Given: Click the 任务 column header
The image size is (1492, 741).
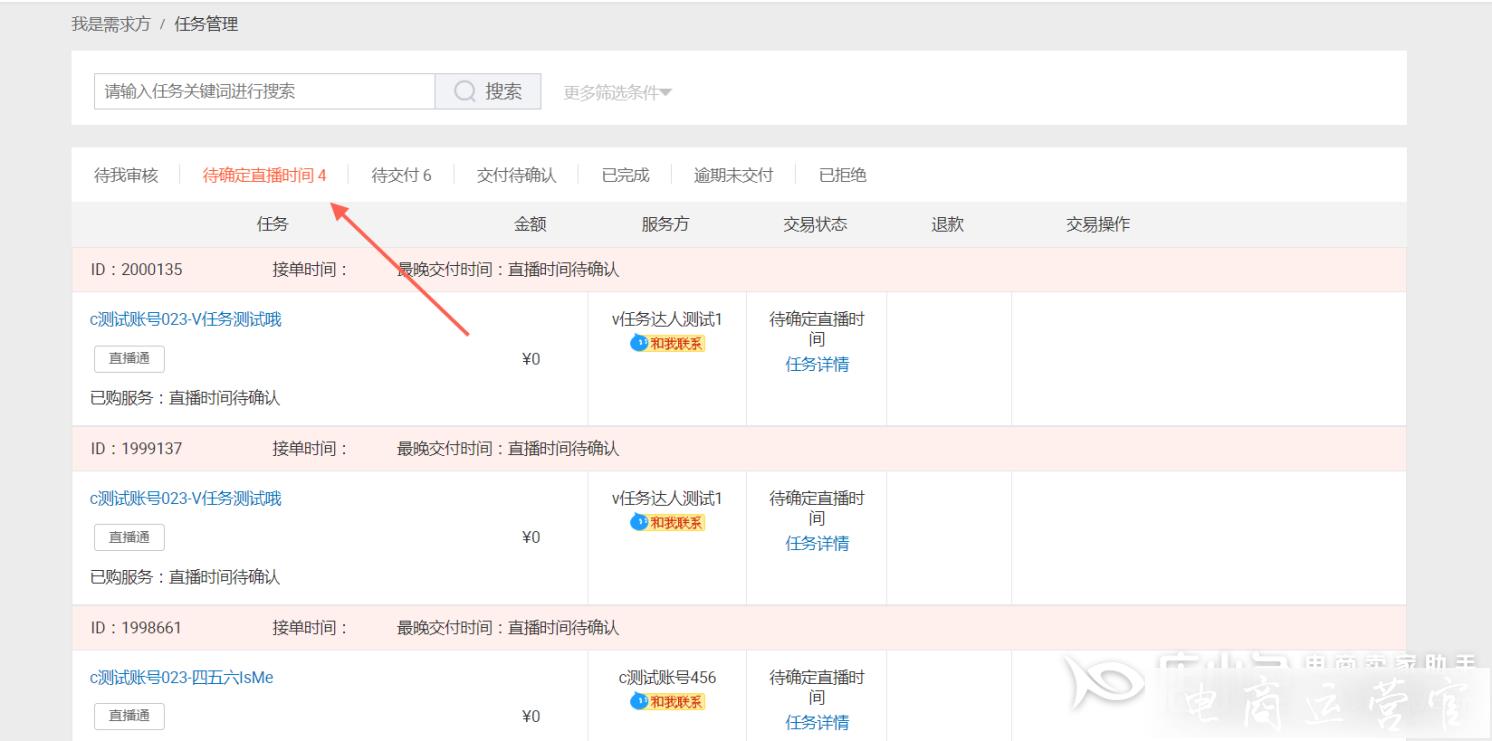Looking at the screenshot, I should (273, 225).
